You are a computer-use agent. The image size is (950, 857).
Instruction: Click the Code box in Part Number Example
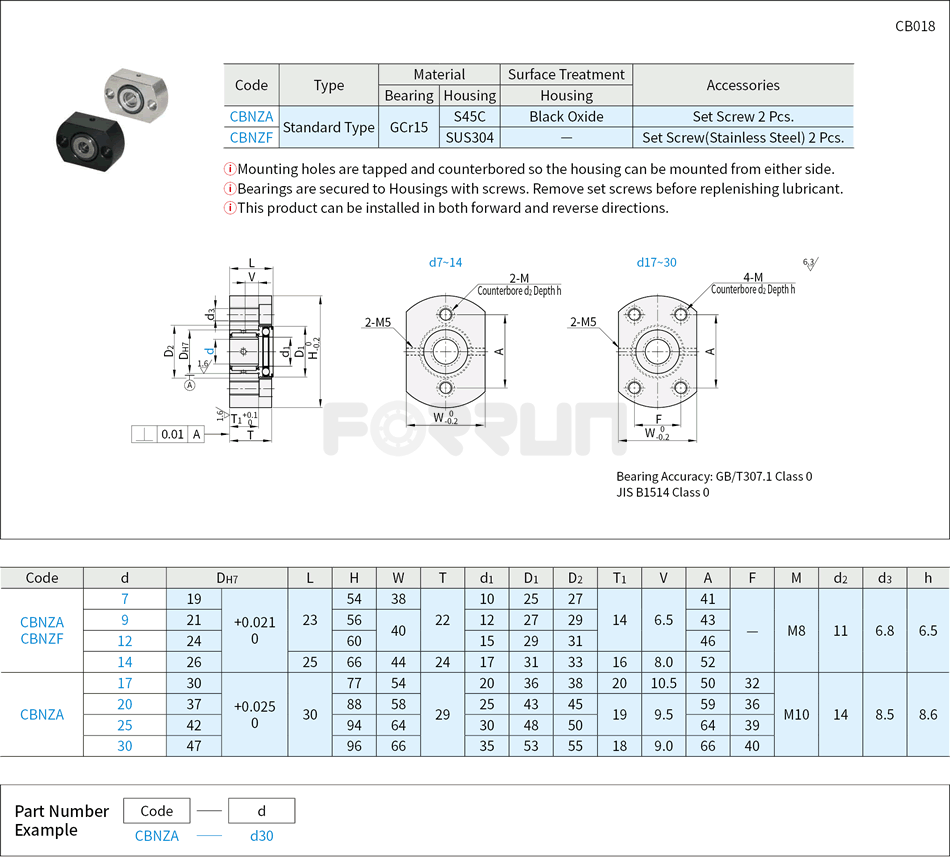[157, 810]
